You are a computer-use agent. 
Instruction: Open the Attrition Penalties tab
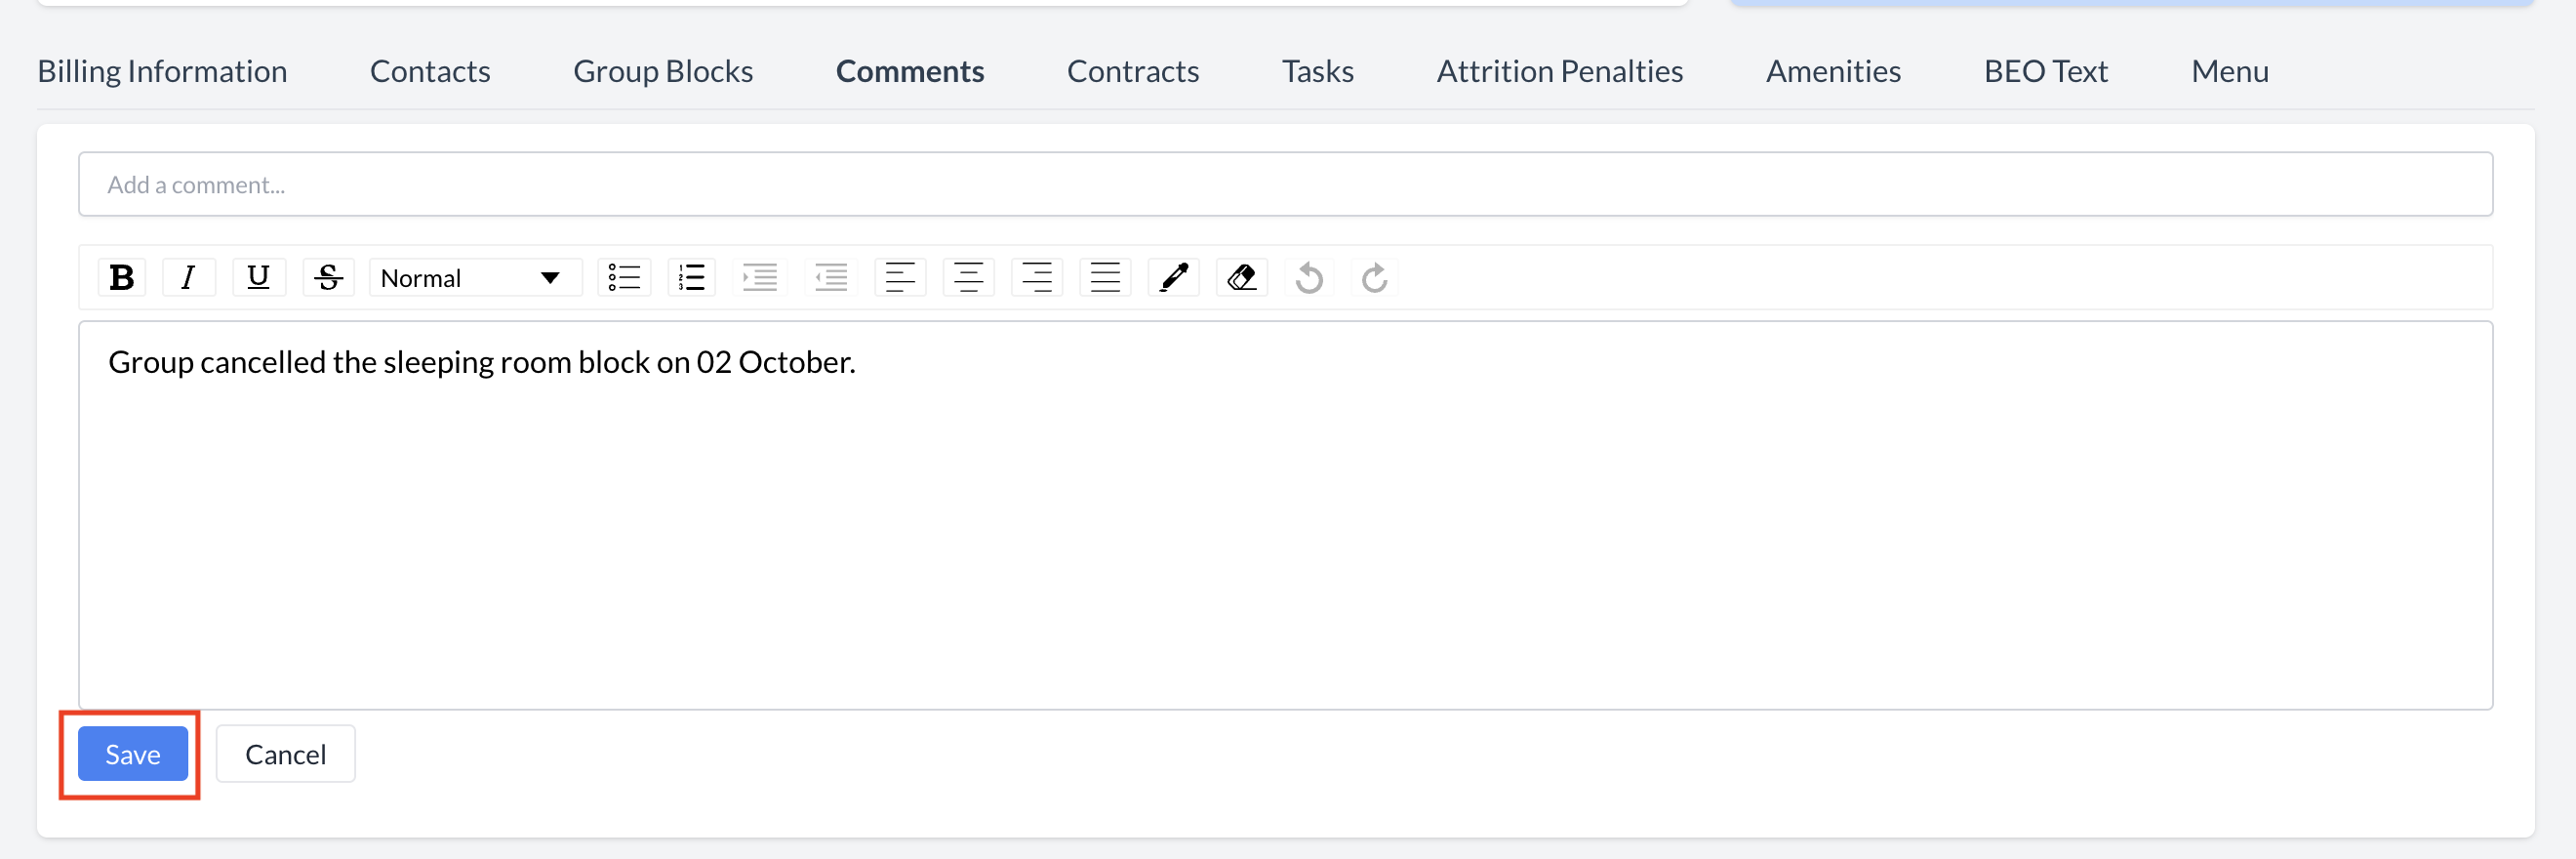coord(1559,71)
